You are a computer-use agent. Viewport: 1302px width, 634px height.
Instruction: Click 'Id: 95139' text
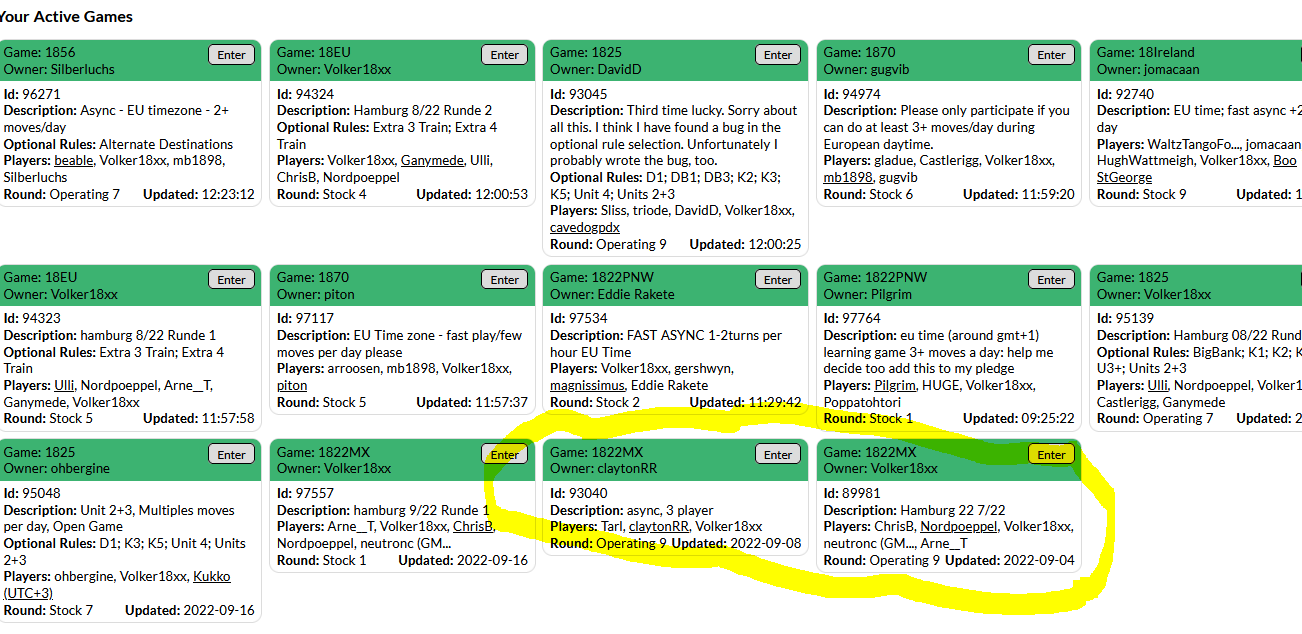point(1125,319)
